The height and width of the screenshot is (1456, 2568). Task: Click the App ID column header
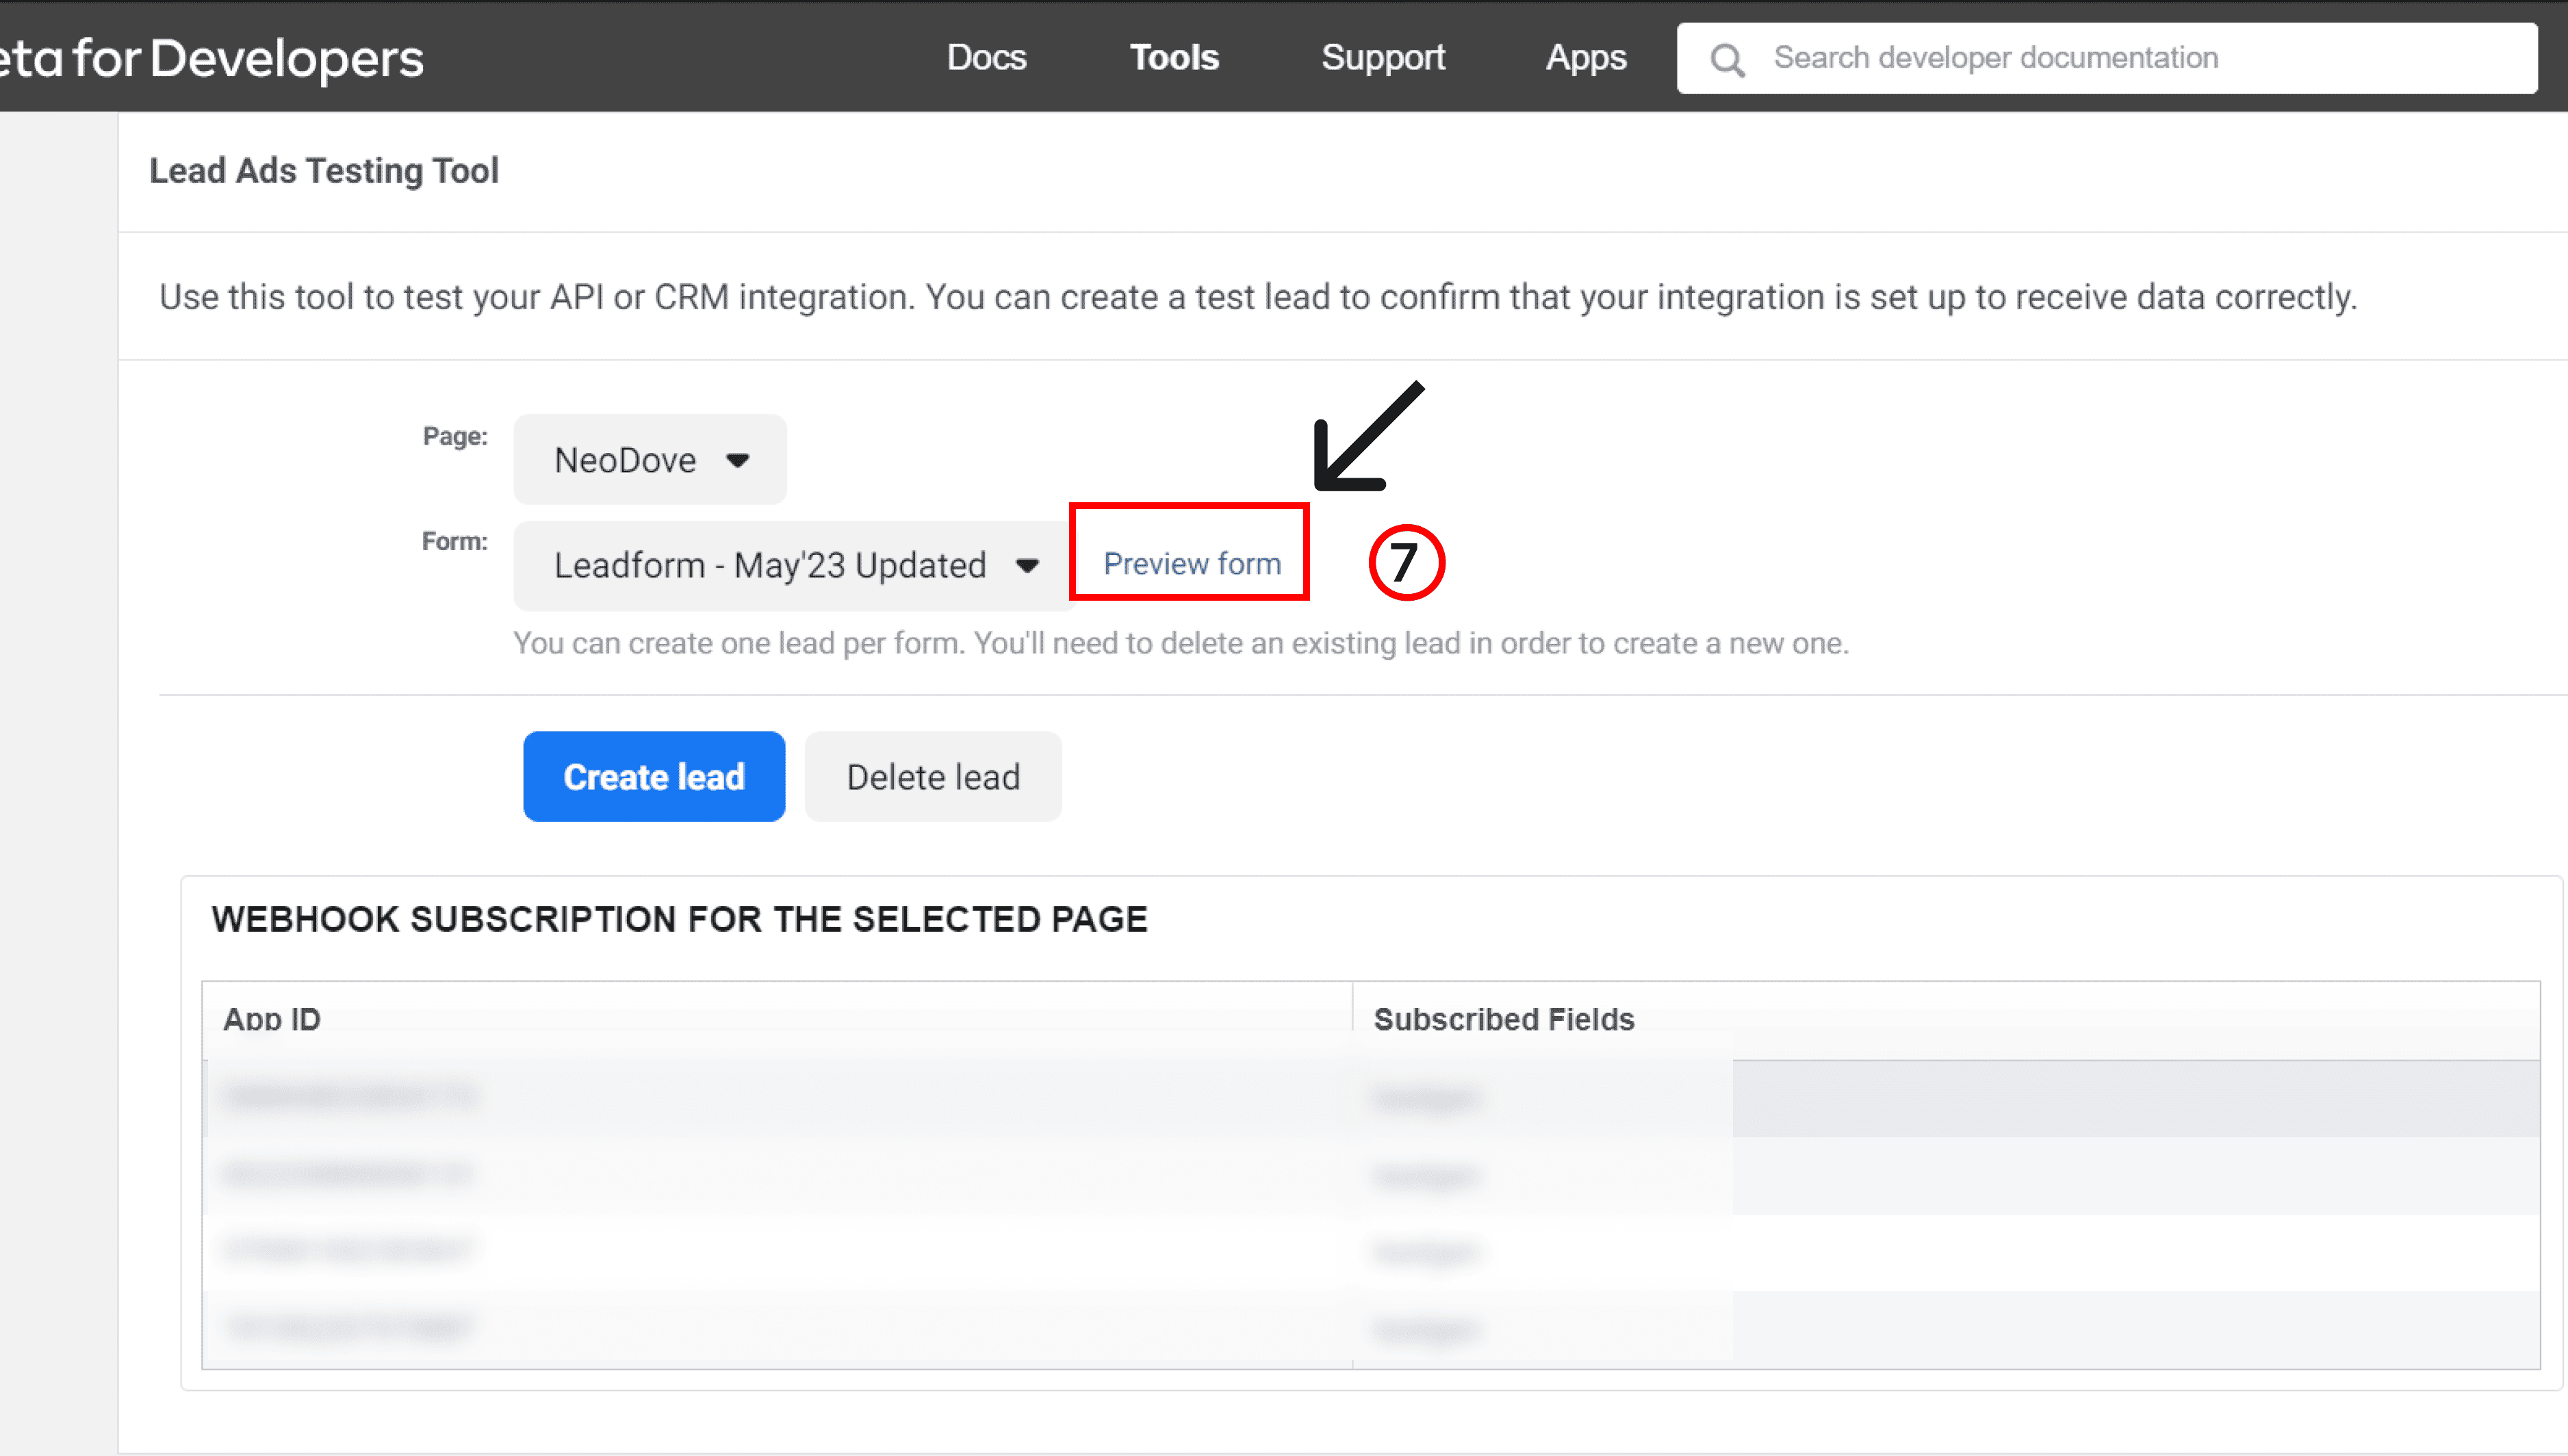point(271,1018)
